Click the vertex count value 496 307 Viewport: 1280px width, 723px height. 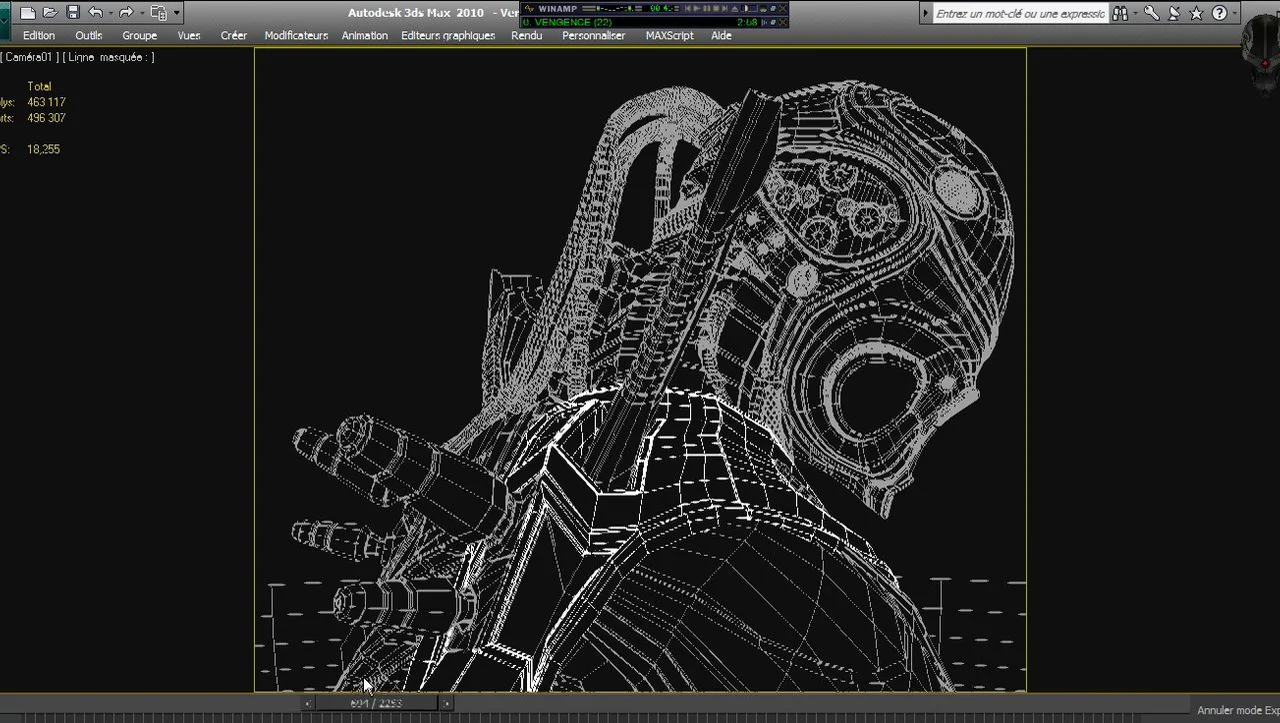47,118
